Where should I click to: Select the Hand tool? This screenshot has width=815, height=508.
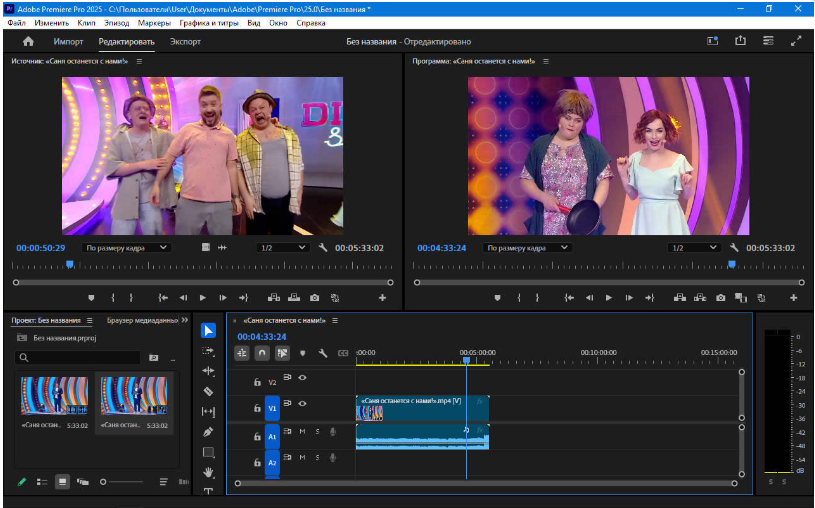tap(208, 472)
